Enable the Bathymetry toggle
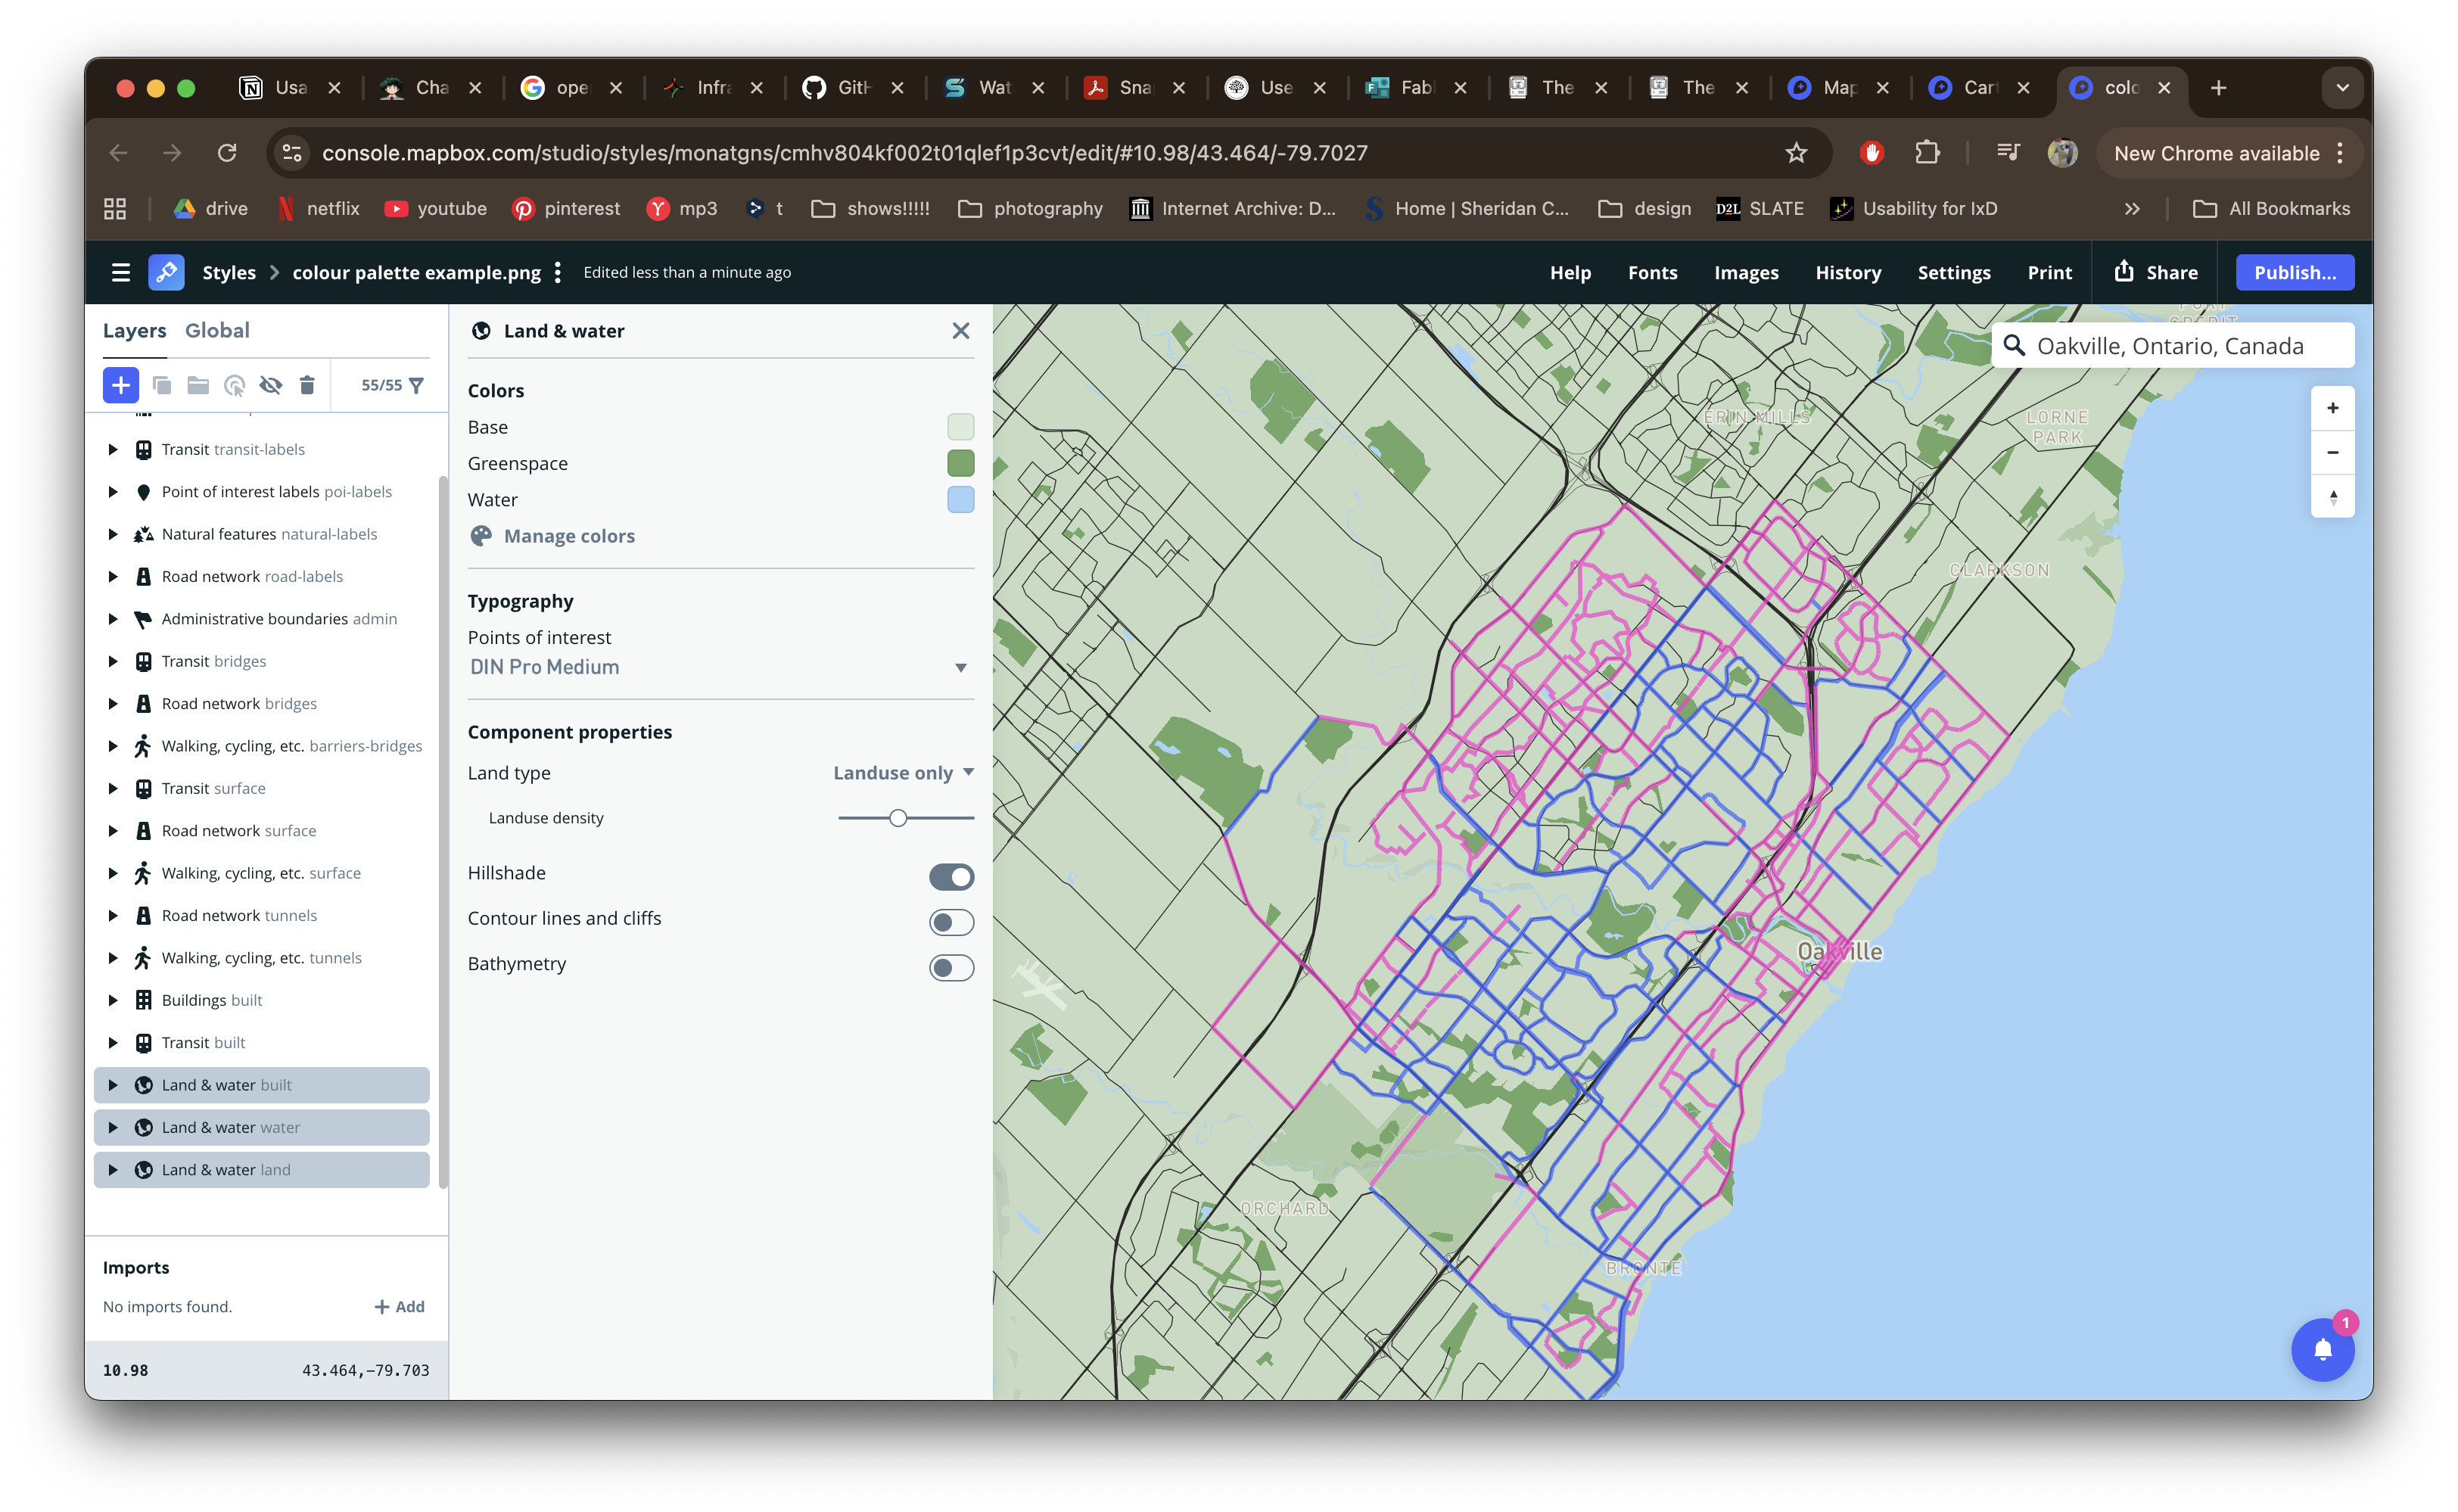The width and height of the screenshot is (2458, 1512). click(951, 968)
